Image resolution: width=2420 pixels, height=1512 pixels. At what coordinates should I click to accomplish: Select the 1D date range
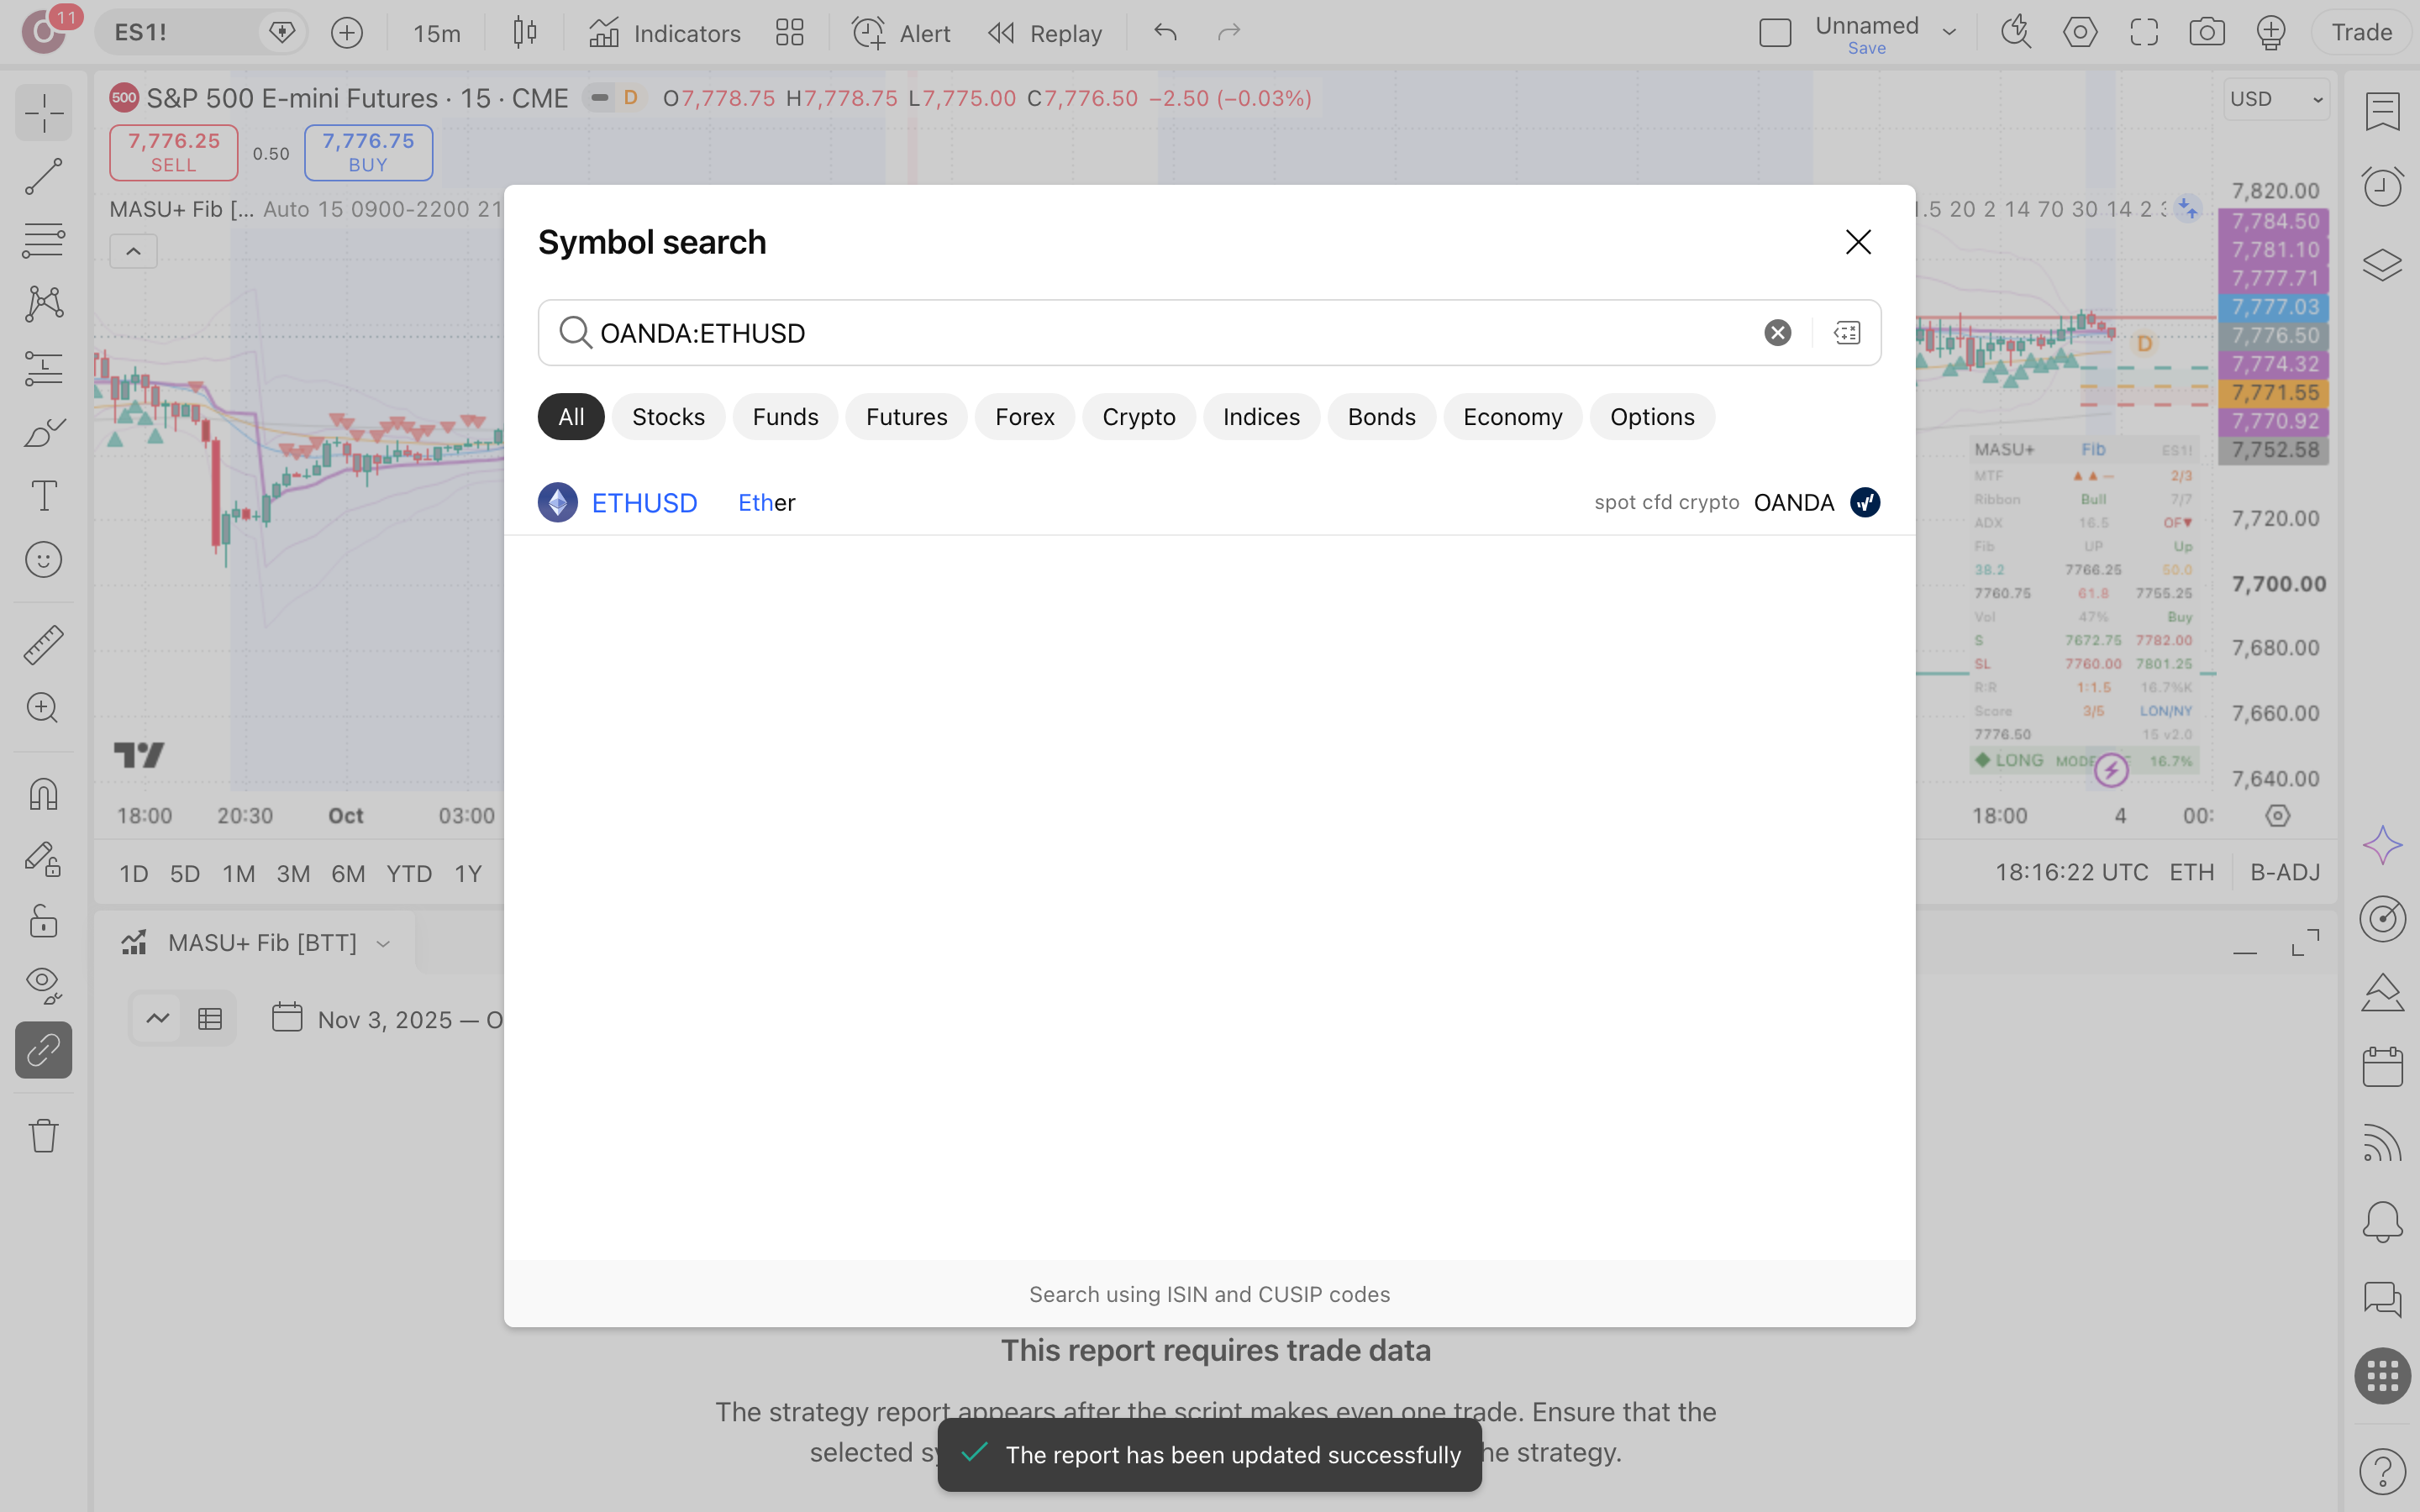(133, 874)
